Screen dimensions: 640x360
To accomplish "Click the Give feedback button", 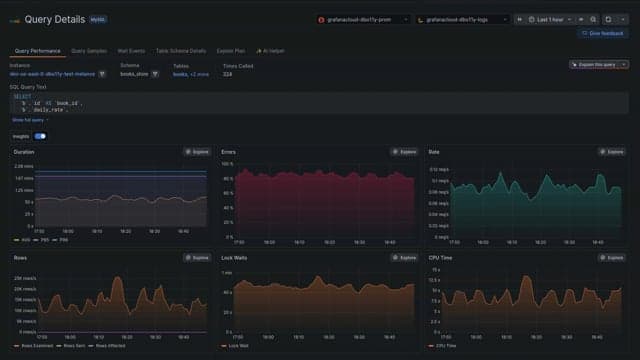I will [602, 33].
